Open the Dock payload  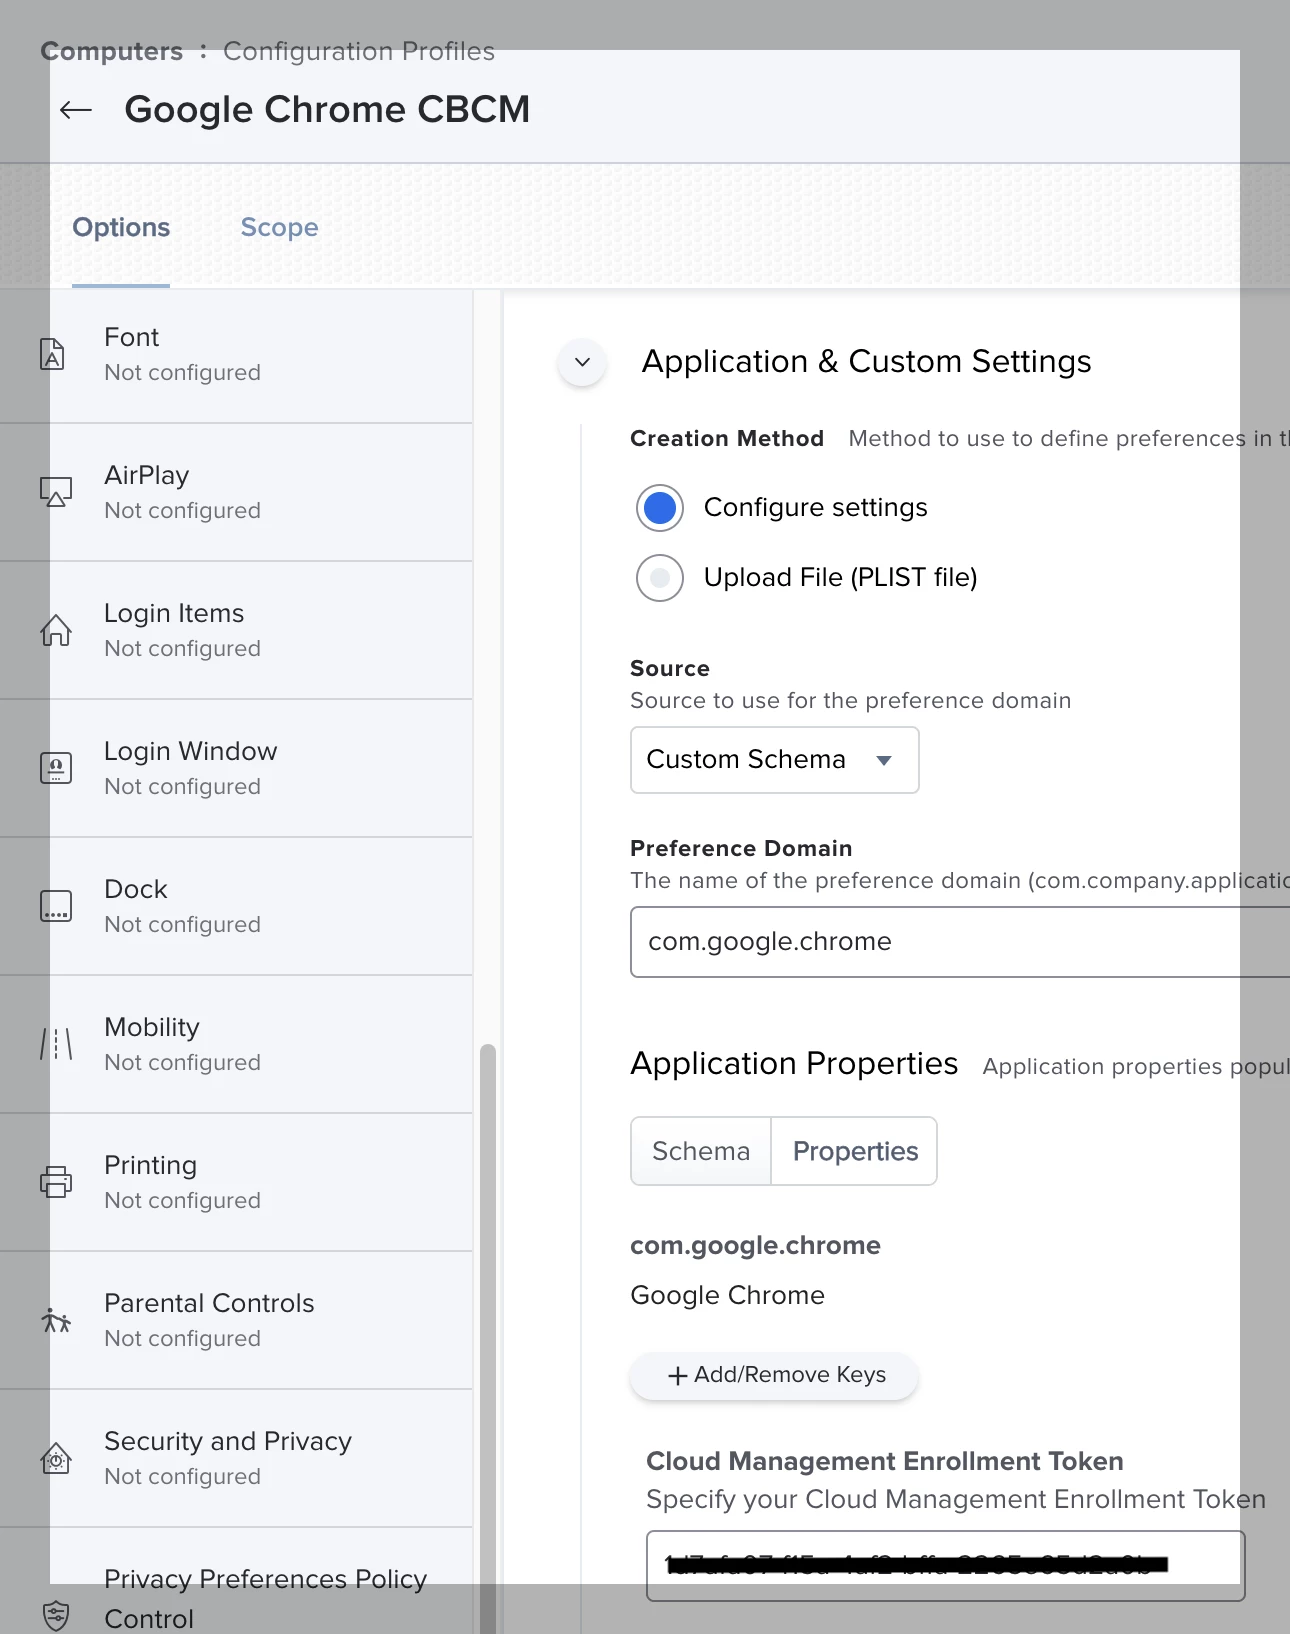(237, 907)
